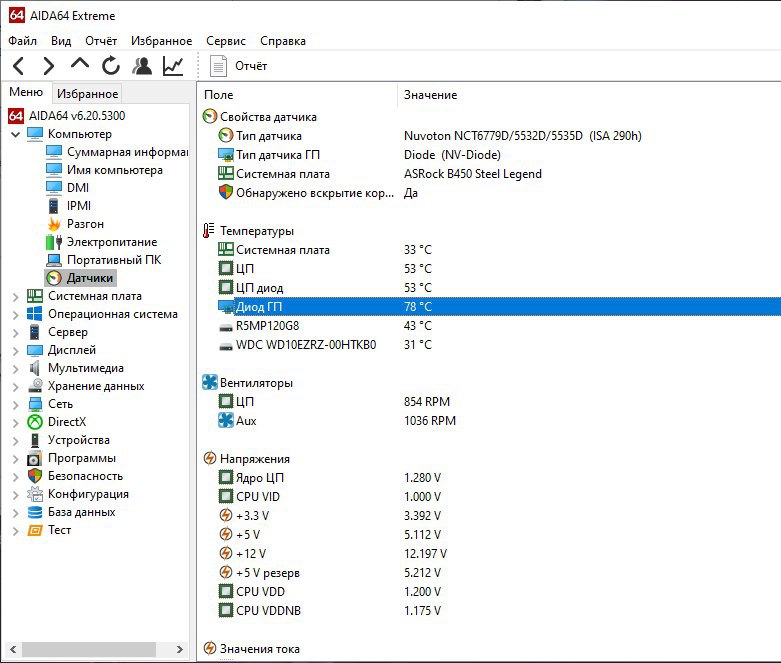Viewport: 781px width, 663px height.
Task: Click the Портативный ПК laptop icon
Action: [54, 260]
